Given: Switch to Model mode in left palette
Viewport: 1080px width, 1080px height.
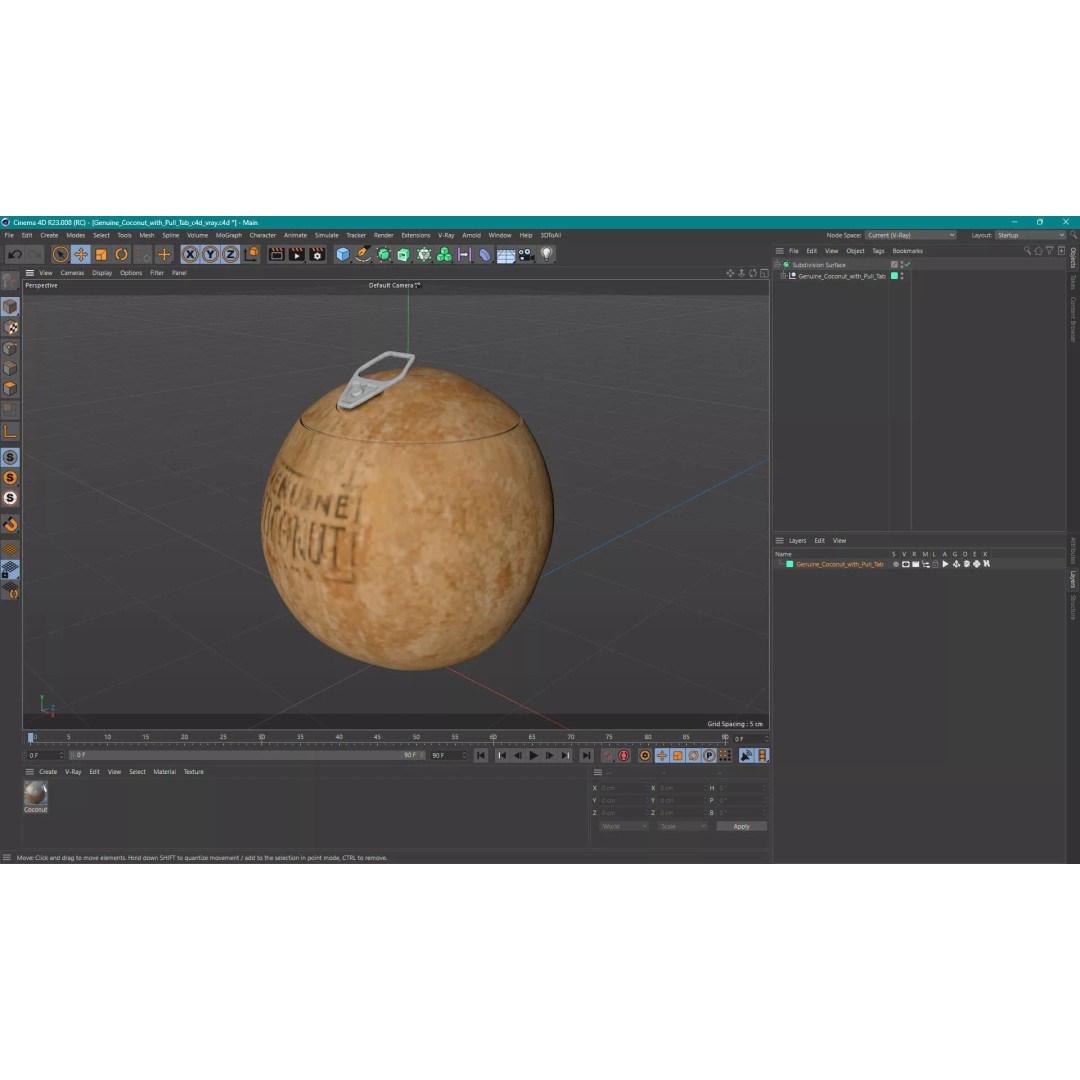Looking at the screenshot, I should 10,307.
